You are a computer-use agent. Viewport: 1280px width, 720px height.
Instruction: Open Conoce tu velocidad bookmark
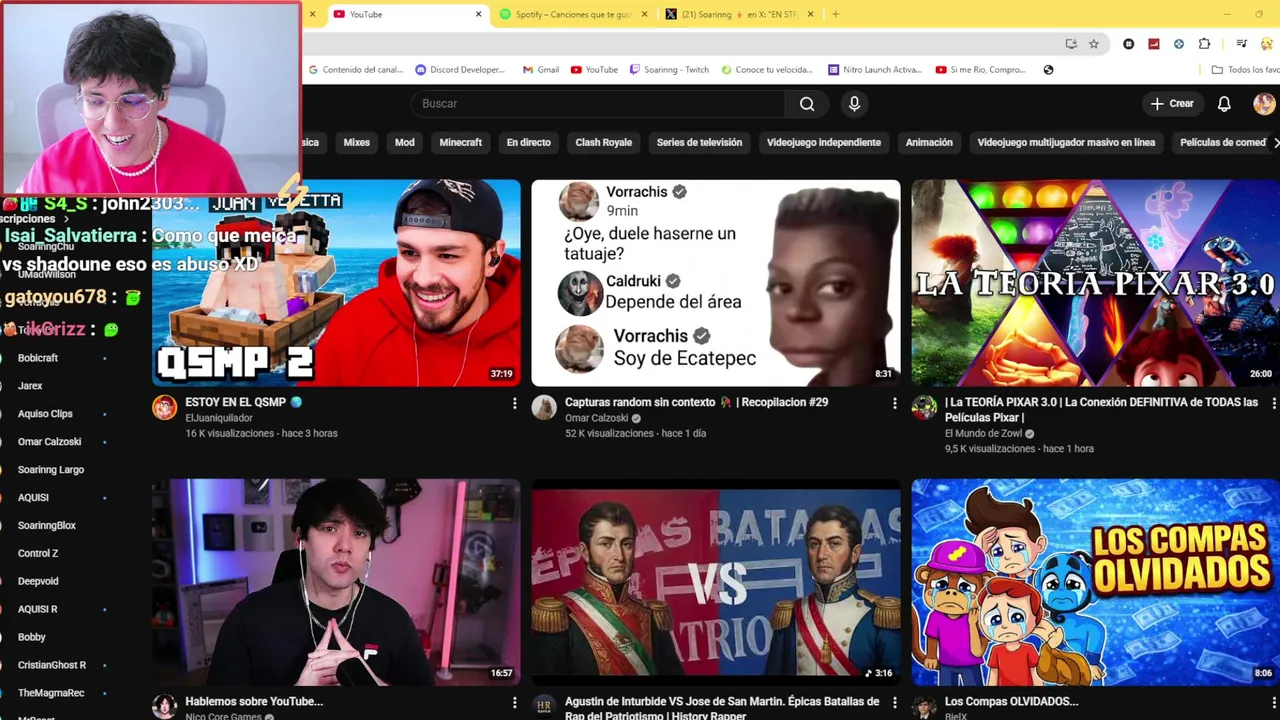(x=766, y=70)
